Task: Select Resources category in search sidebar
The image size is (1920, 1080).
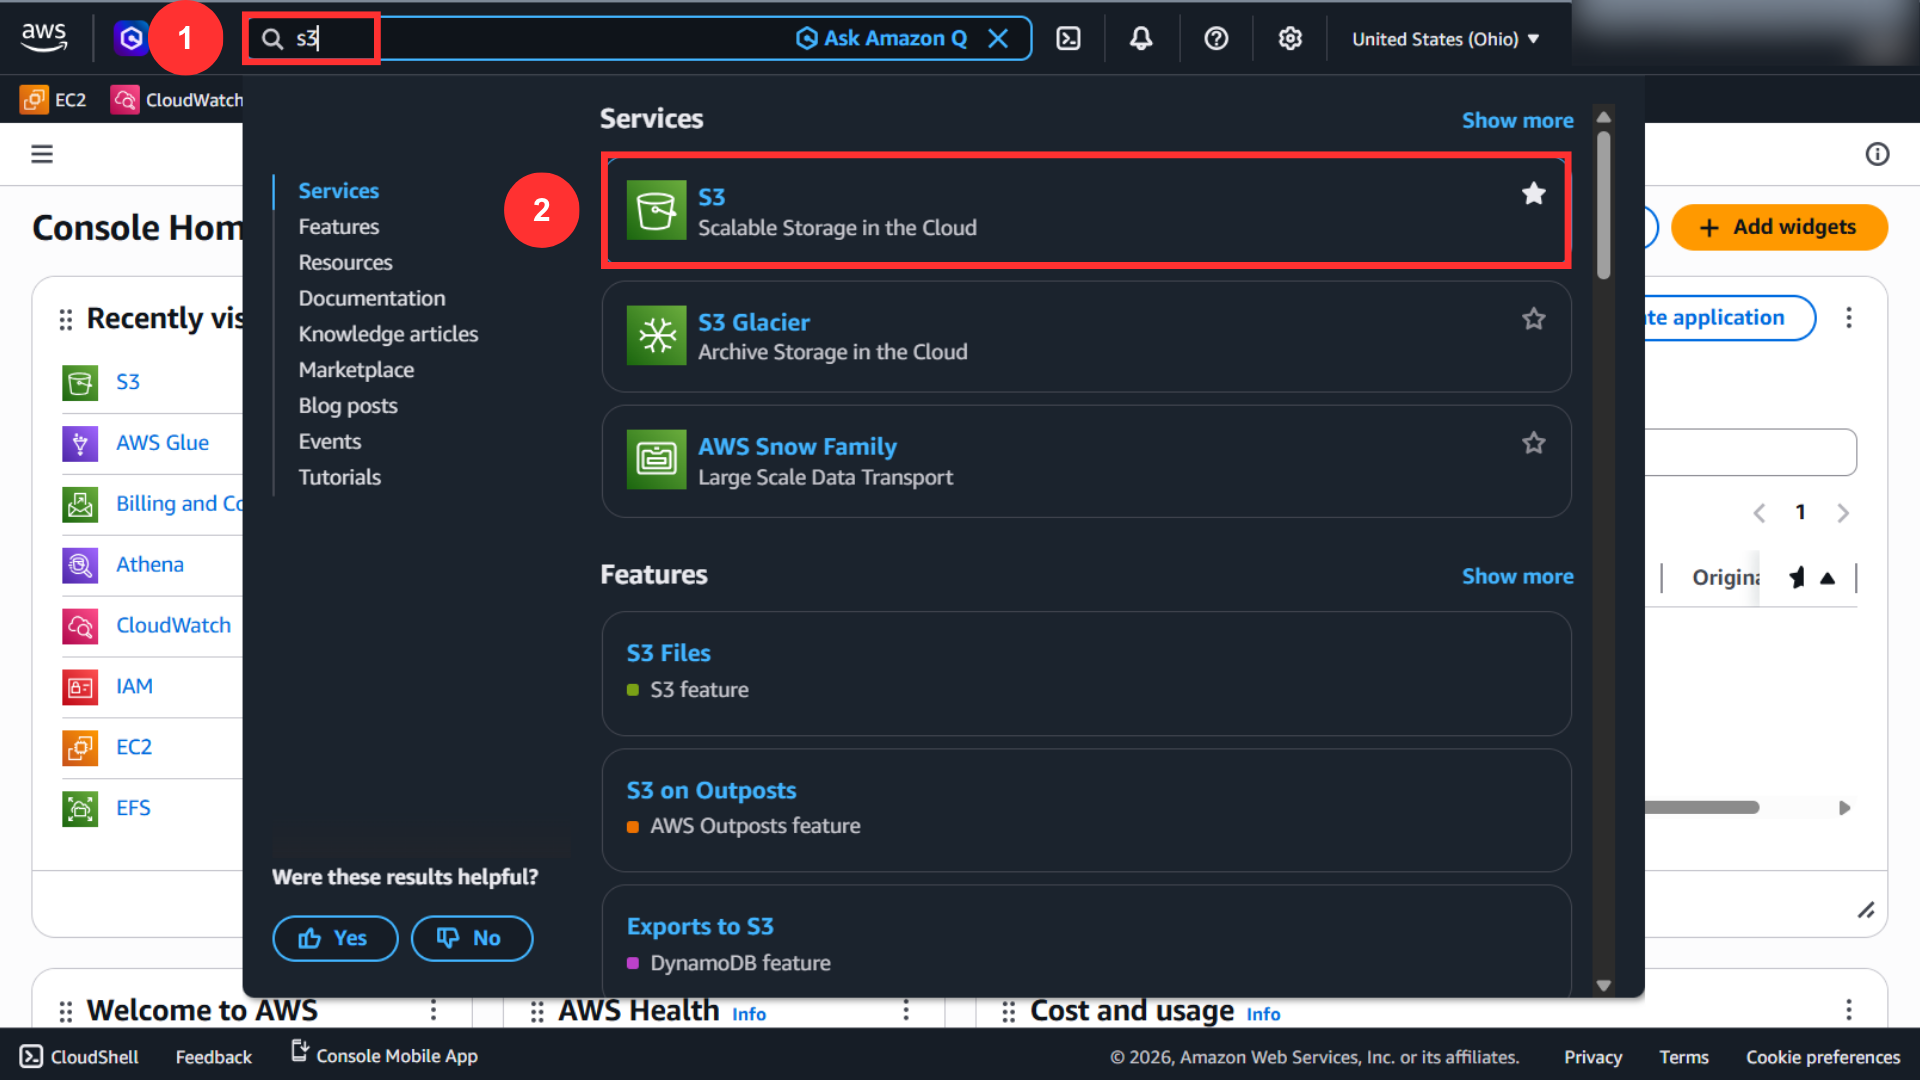Action: point(345,262)
